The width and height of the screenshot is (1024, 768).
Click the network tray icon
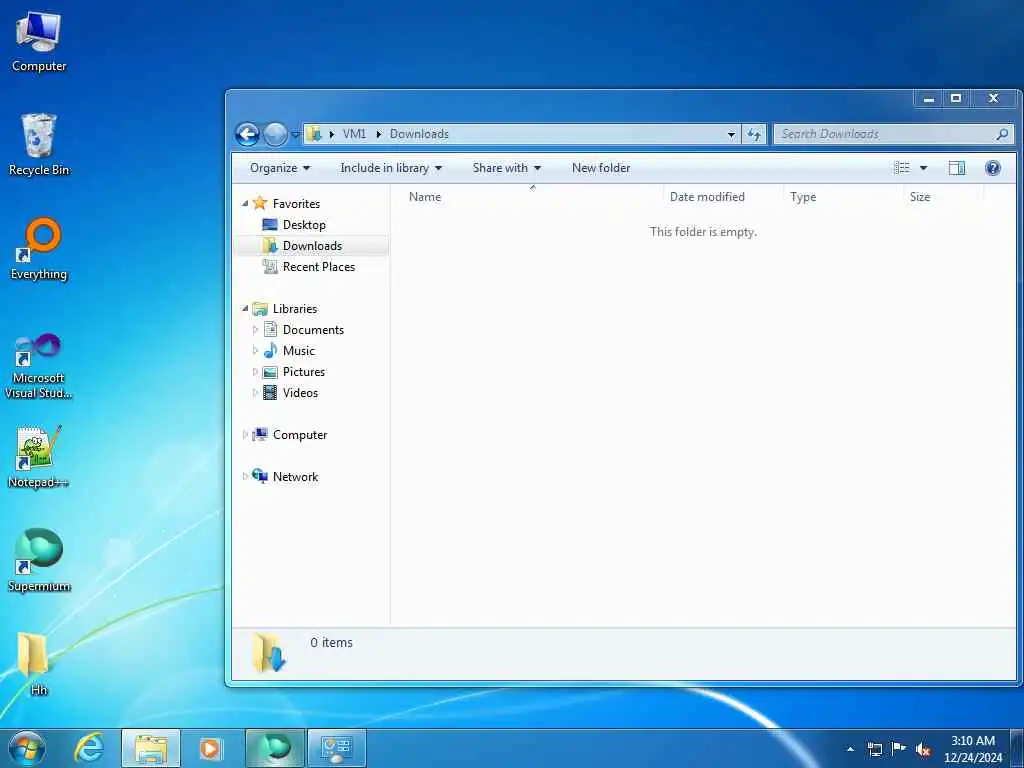coord(874,749)
